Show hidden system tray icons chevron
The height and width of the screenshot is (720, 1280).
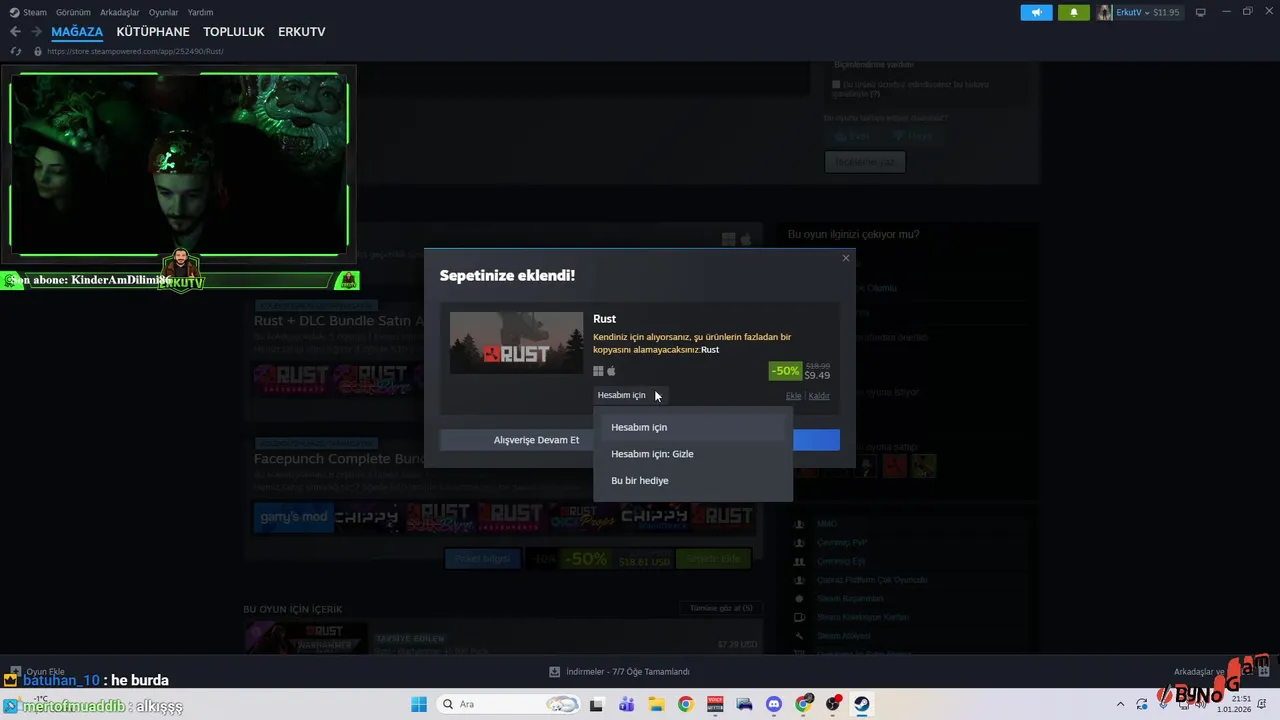[1120, 704]
